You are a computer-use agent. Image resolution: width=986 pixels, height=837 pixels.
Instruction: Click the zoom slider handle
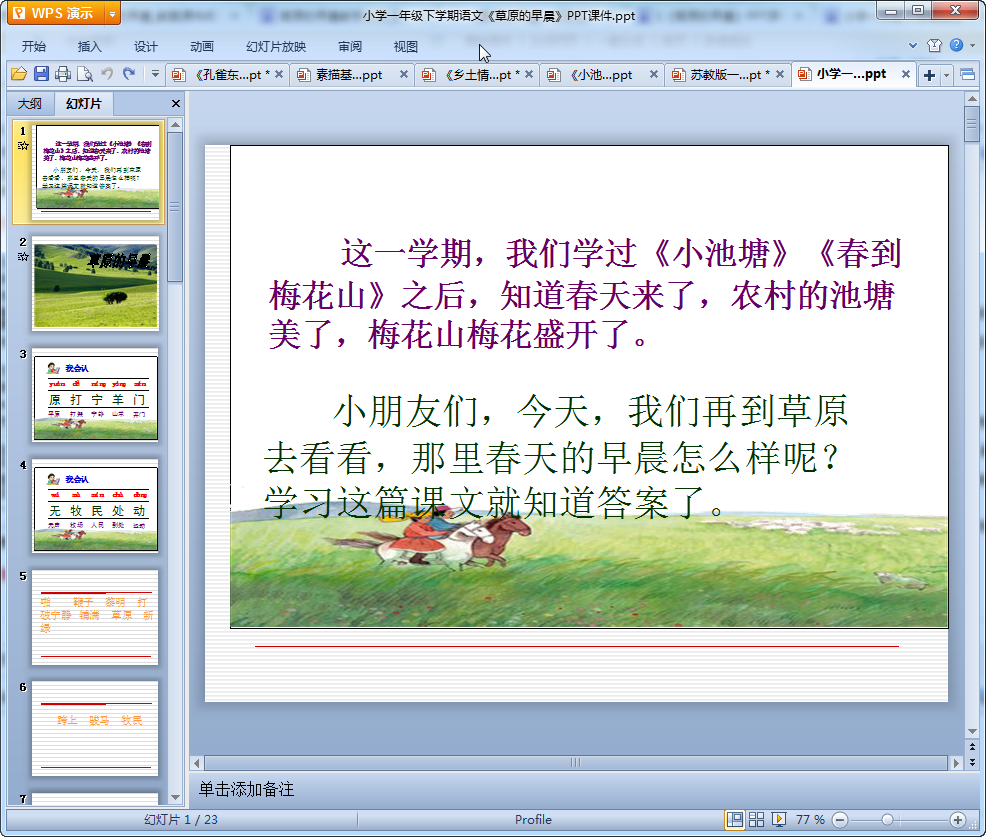coord(887,819)
